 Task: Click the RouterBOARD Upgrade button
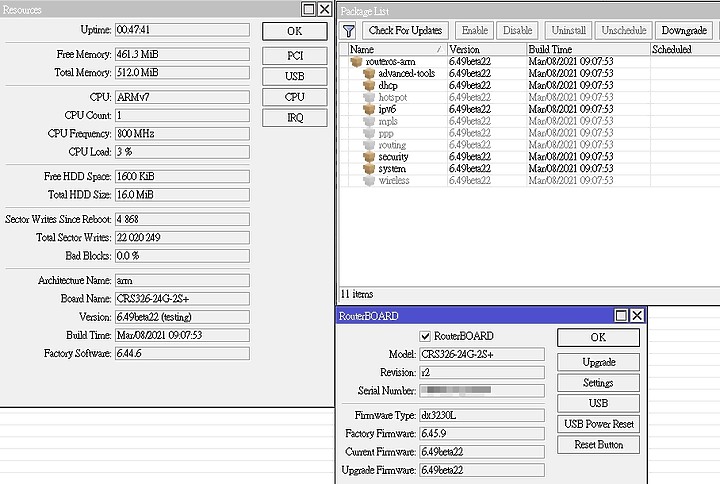click(x=598, y=362)
